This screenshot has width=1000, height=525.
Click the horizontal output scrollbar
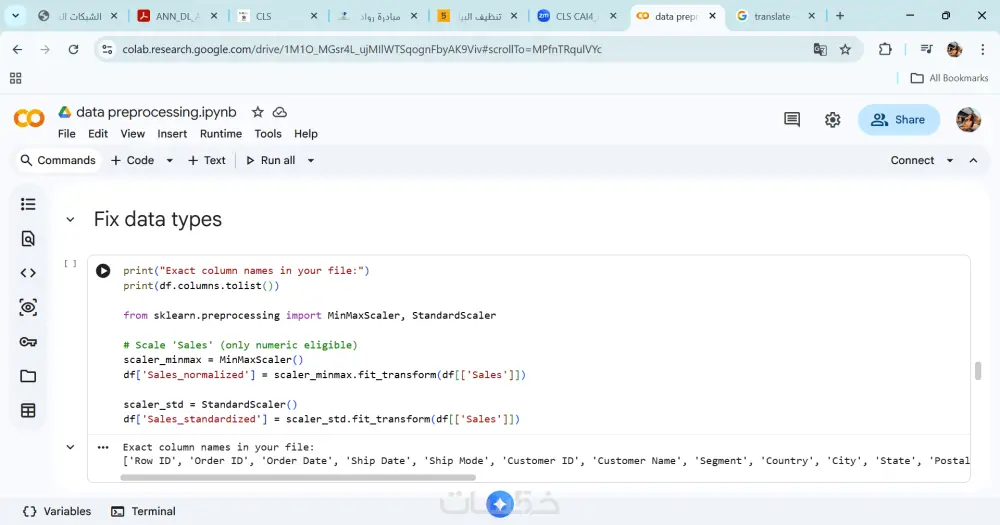[x=298, y=478]
